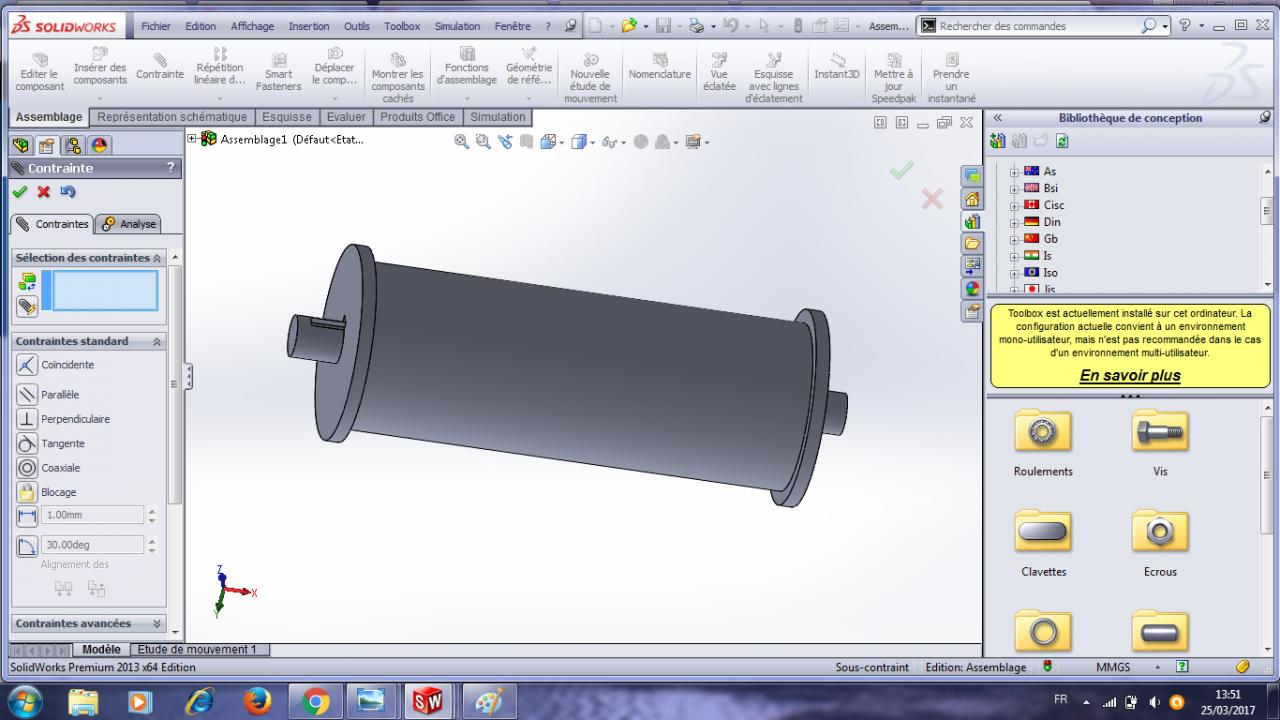Expand the Iso standard tree node
Screen dimensions: 1280x720
tap(1015, 273)
